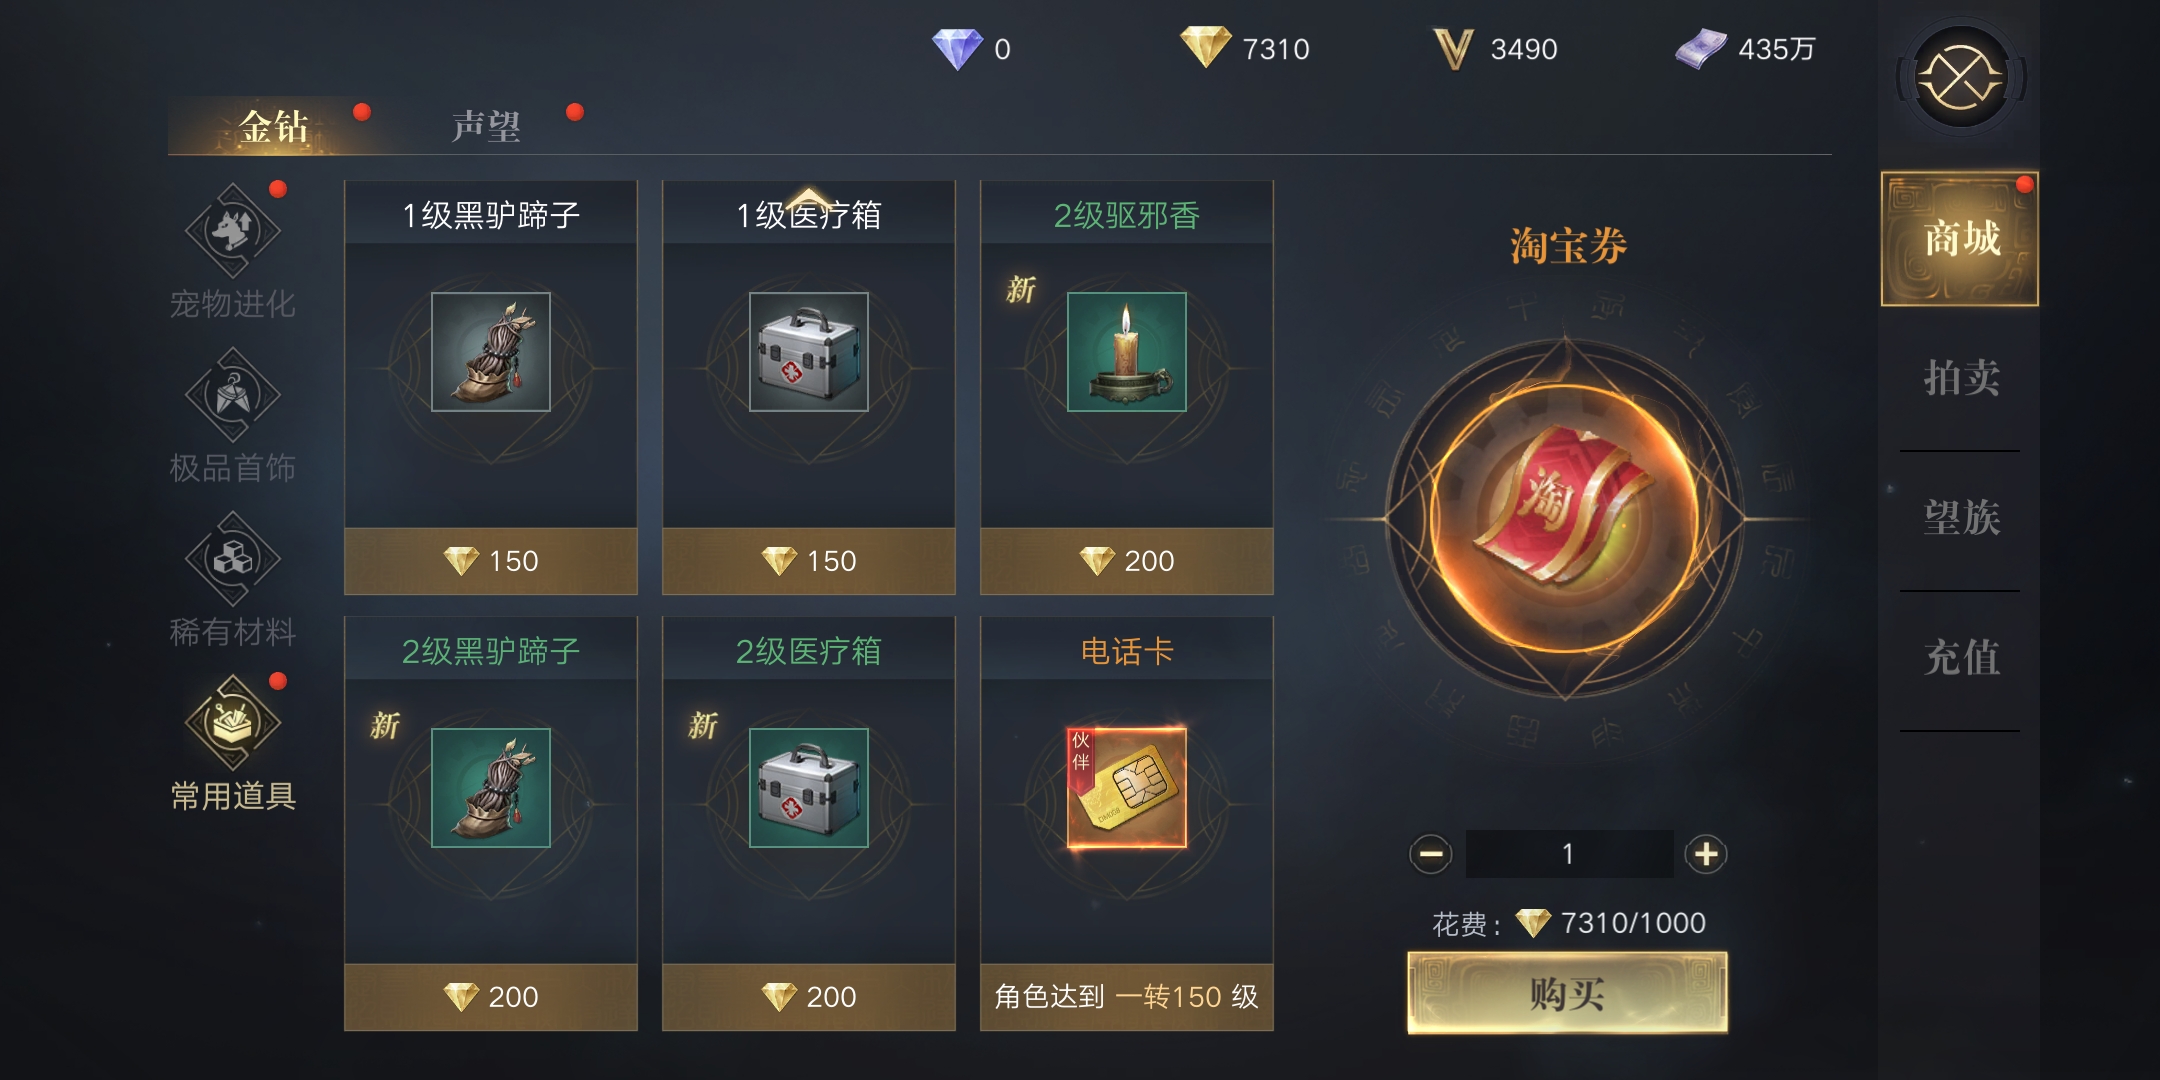The image size is (2160, 1080).
Task: Select the 常用道具 common items category
Action: coord(233,744)
